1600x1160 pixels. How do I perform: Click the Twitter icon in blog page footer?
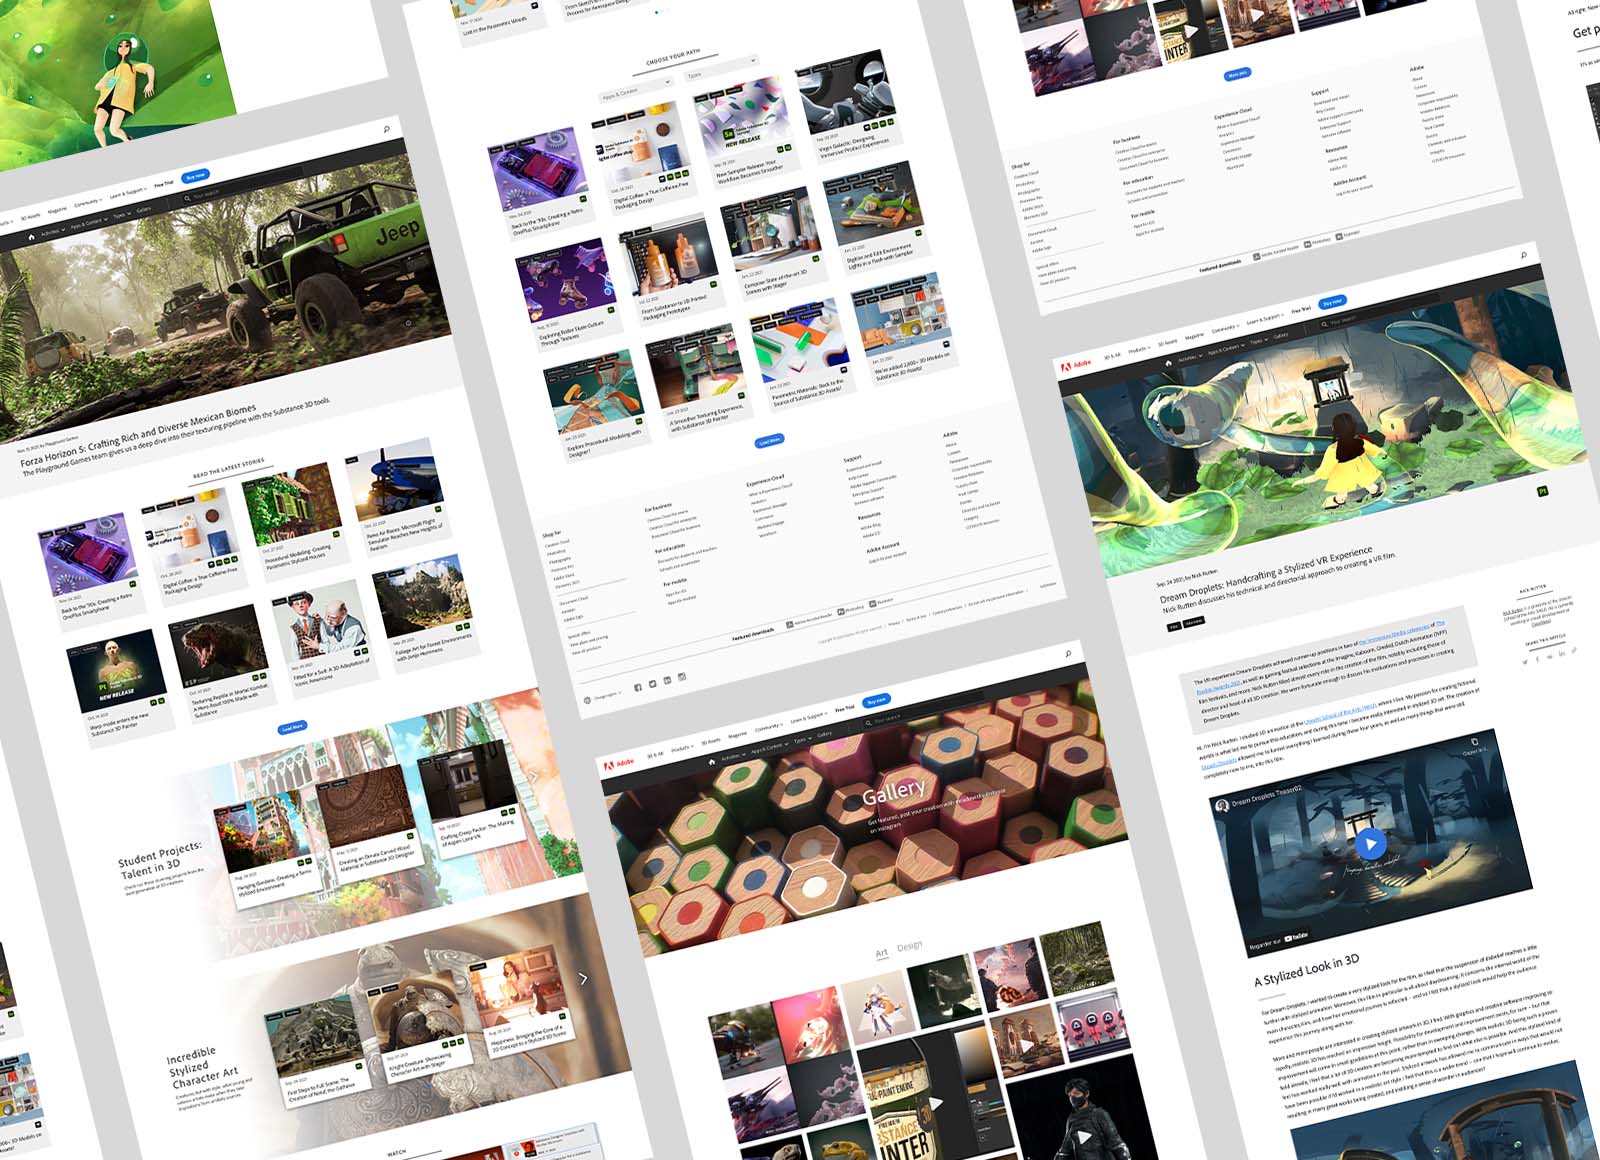click(x=652, y=684)
